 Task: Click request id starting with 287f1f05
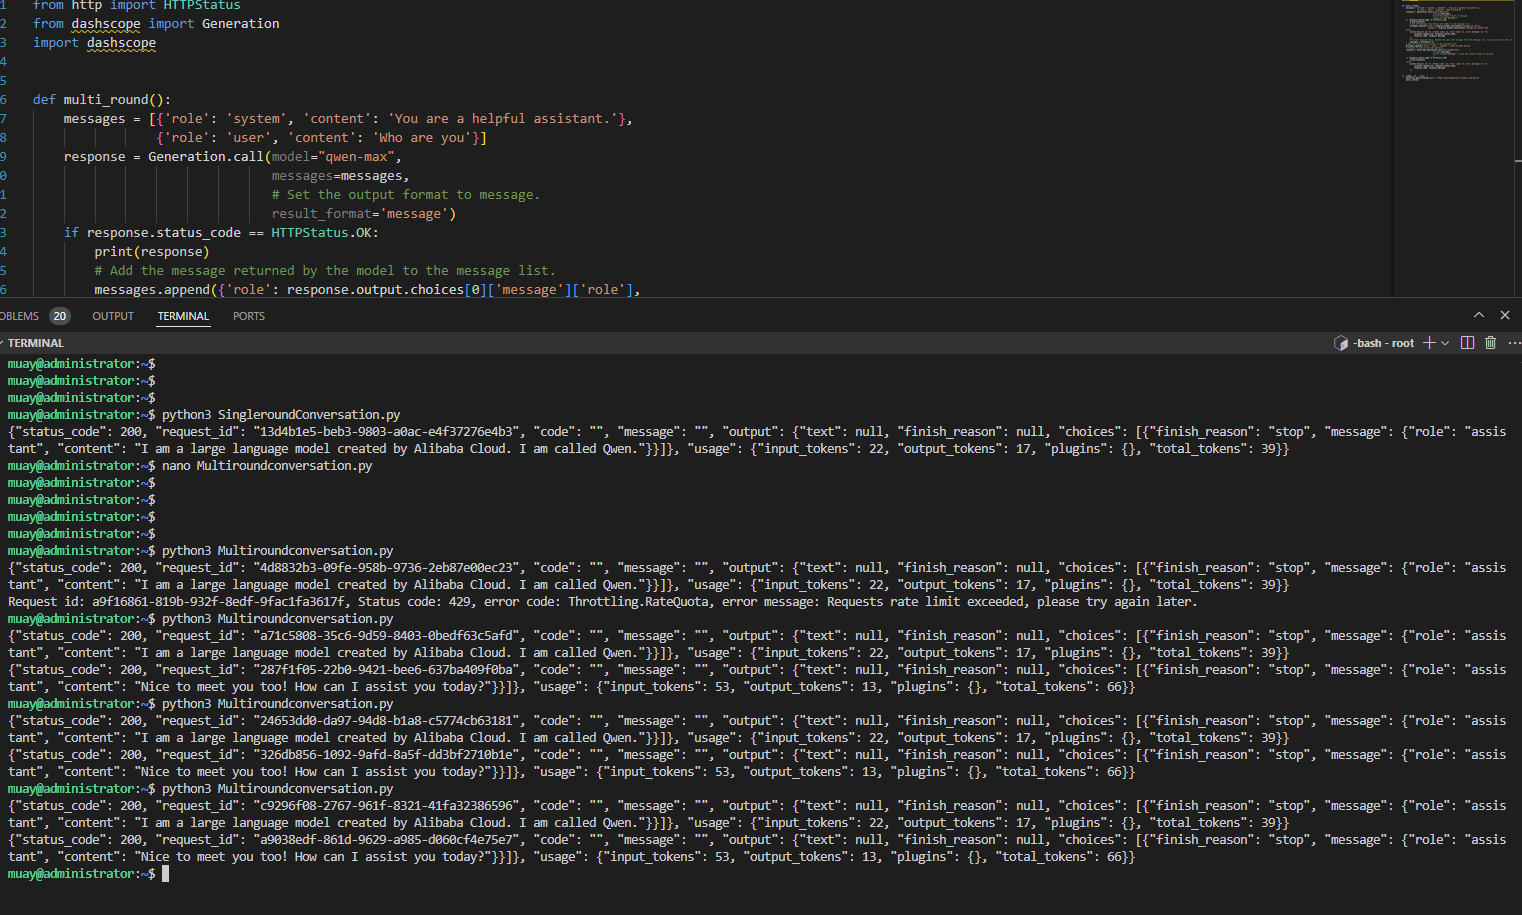click(388, 670)
